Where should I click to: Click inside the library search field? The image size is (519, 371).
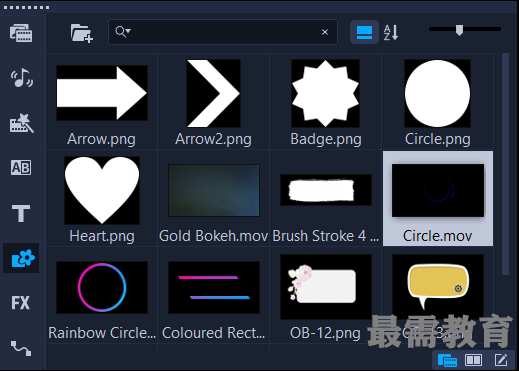pyautogui.click(x=223, y=32)
